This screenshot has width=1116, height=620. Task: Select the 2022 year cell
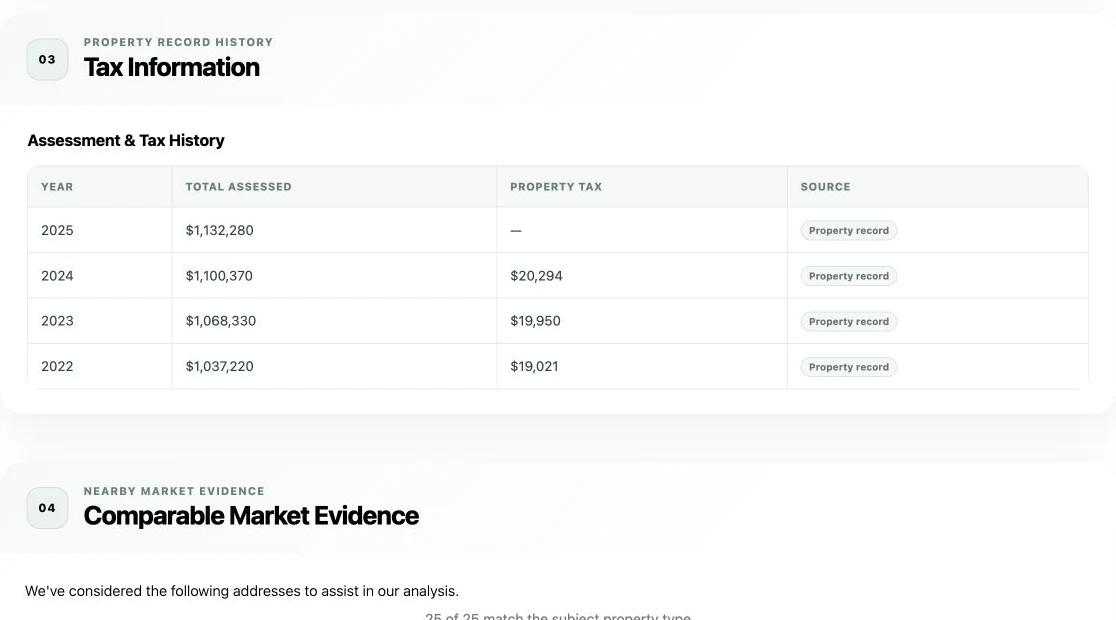[57, 367]
